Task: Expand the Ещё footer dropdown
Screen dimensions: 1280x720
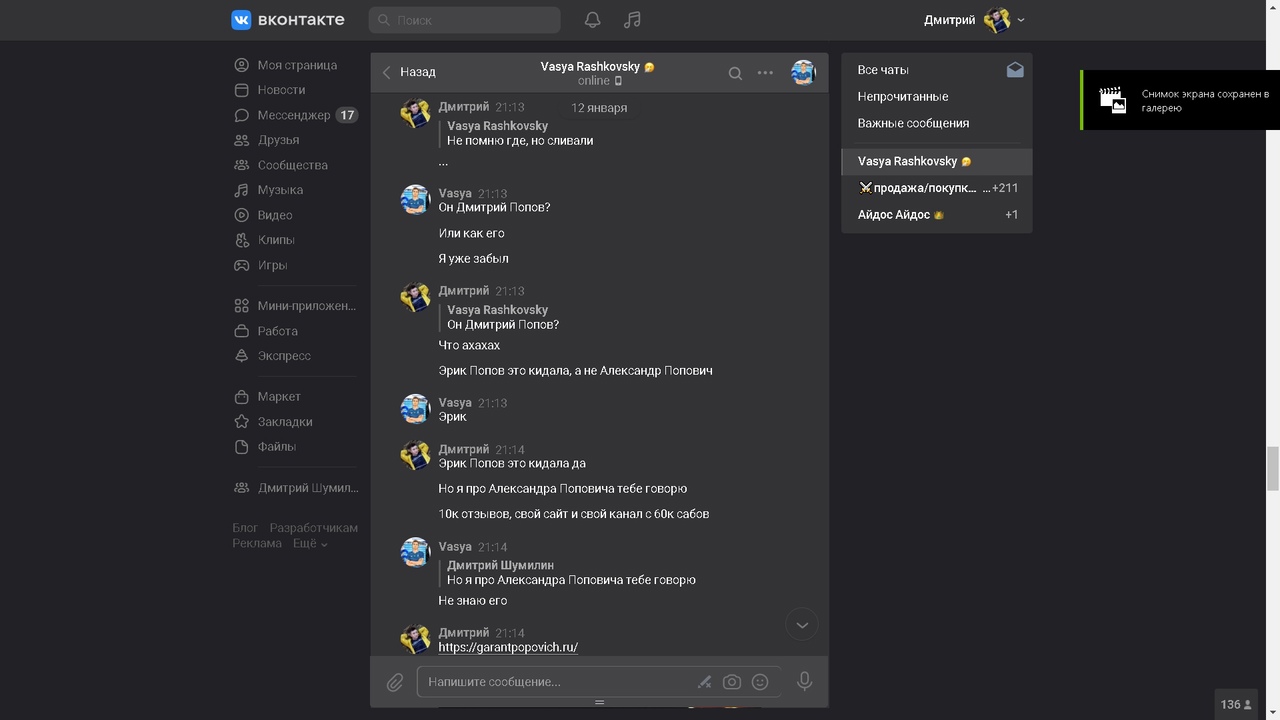Action: click(310, 544)
